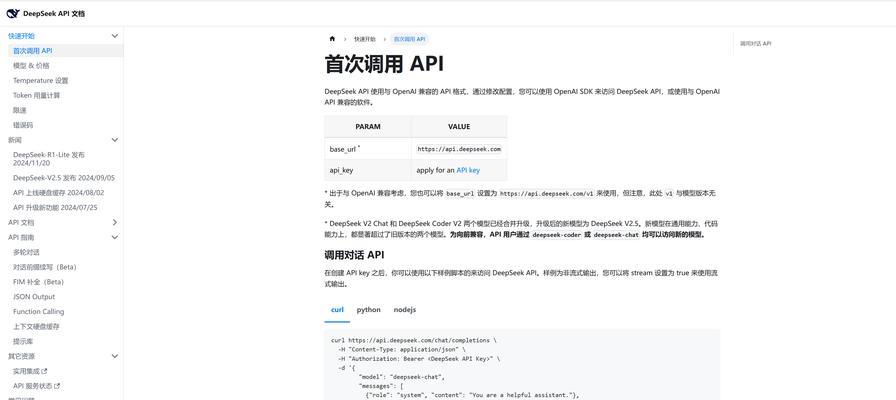Open API 服务状态 external link in sidebar
896x400 pixels.
37,386
